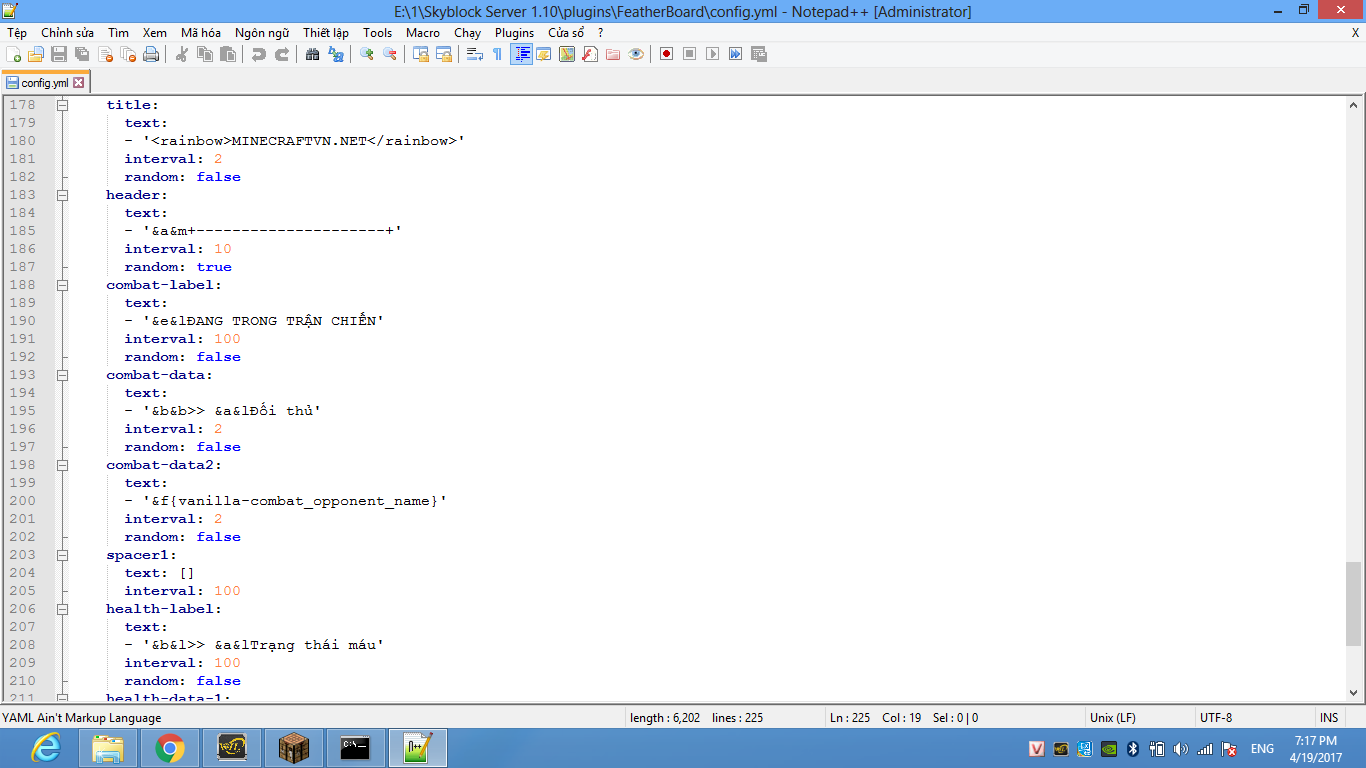Toggle word wrap toolbar icon

click(475, 54)
